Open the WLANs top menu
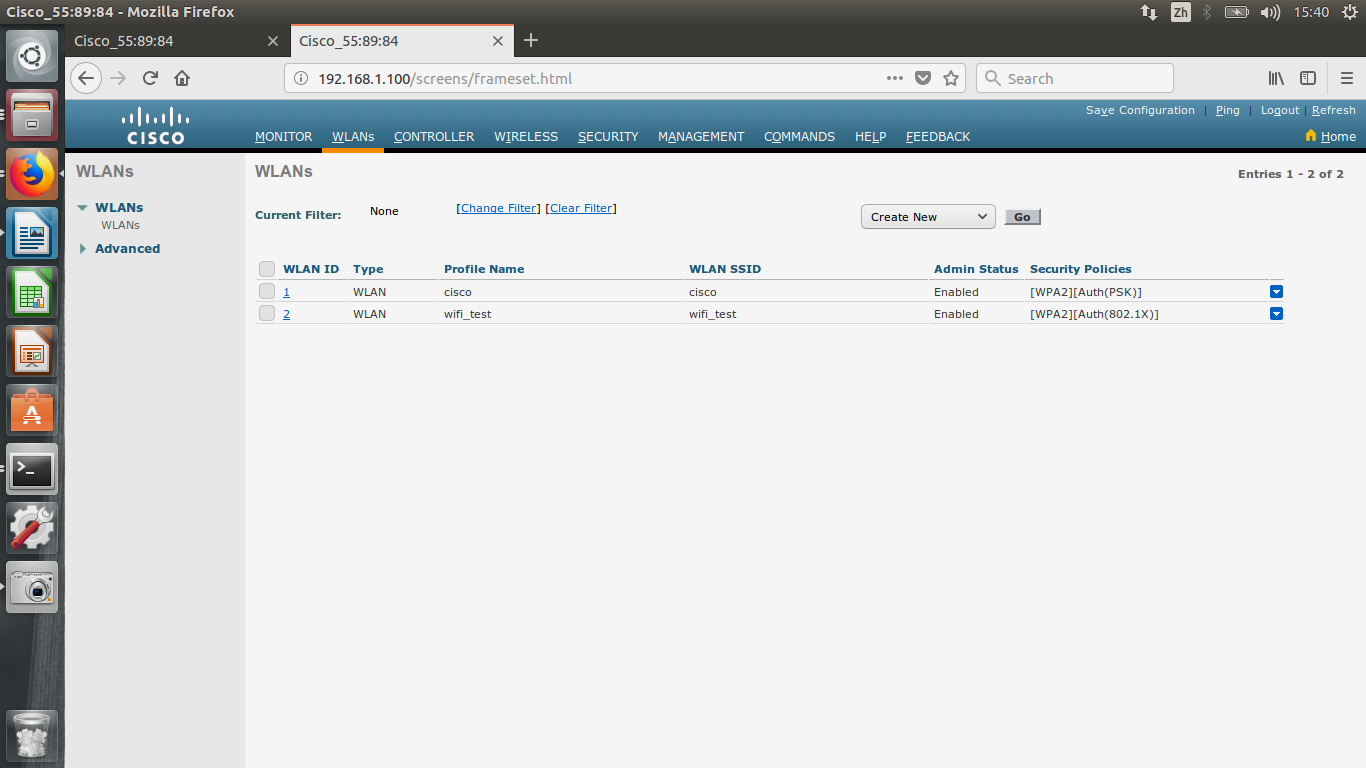The height and width of the screenshot is (768, 1366). pyautogui.click(x=353, y=137)
